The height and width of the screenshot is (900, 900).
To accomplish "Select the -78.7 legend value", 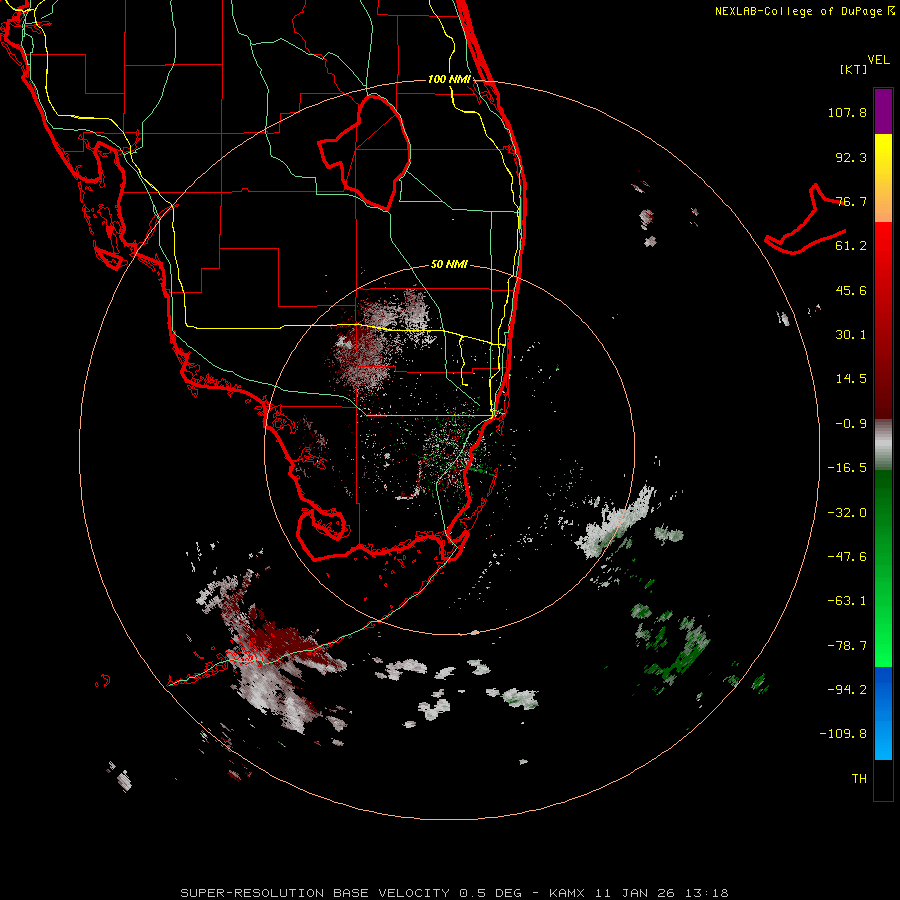I will tap(847, 646).
